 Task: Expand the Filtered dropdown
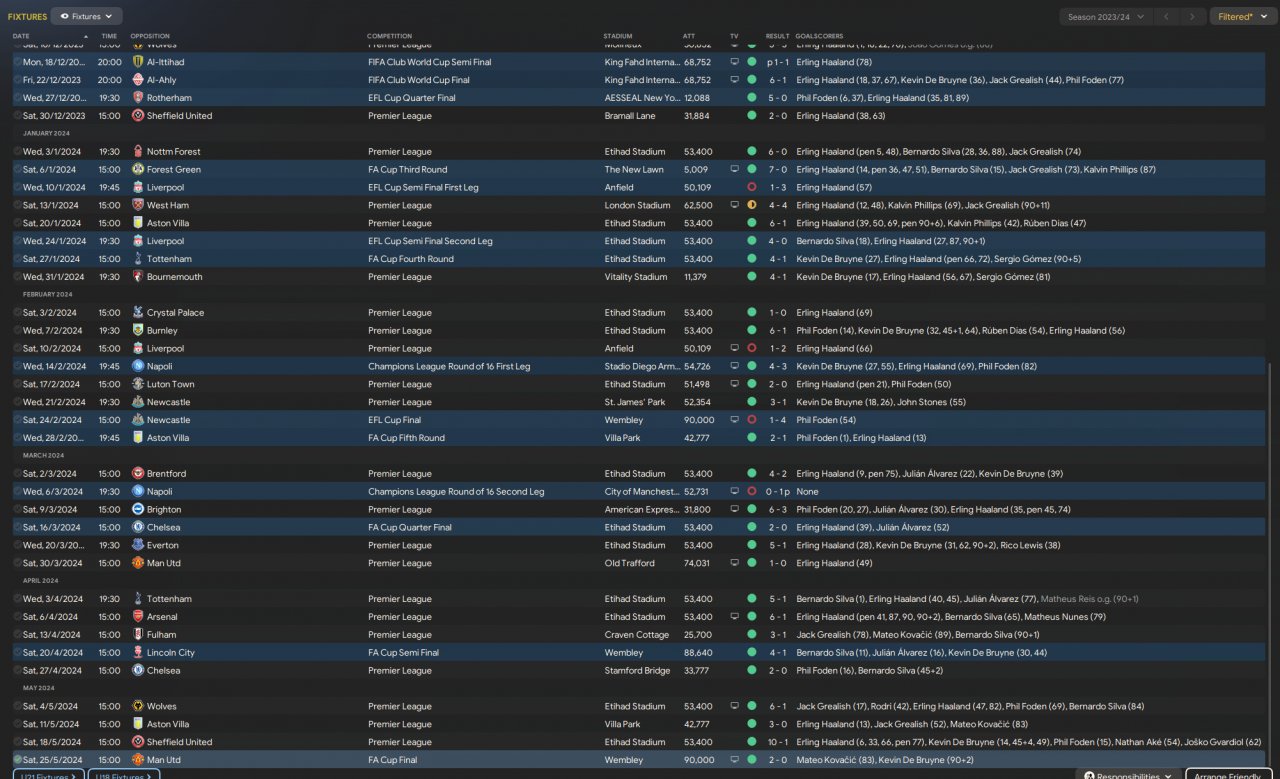(x=1241, y=16)
